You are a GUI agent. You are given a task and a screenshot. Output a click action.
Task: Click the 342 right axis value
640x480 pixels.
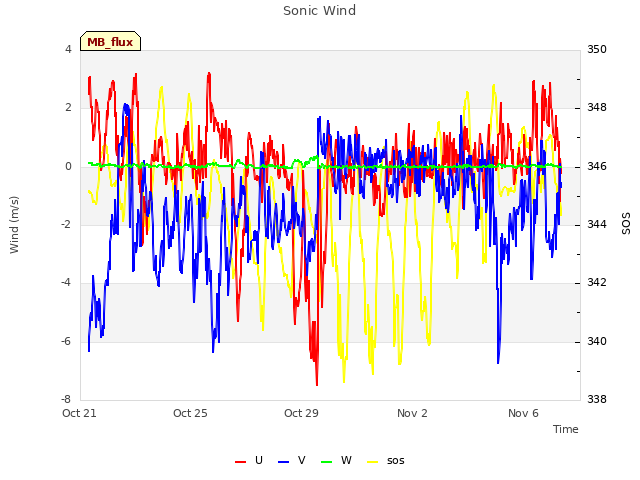coord(597,282)
